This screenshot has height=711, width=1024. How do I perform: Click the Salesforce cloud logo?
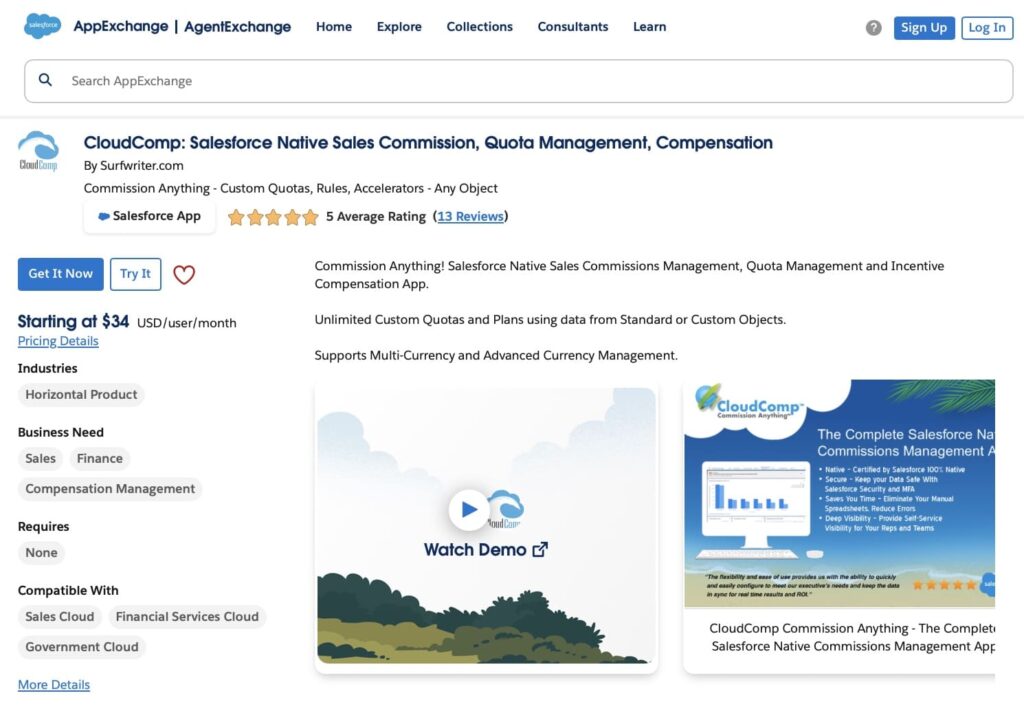(42, 26)
